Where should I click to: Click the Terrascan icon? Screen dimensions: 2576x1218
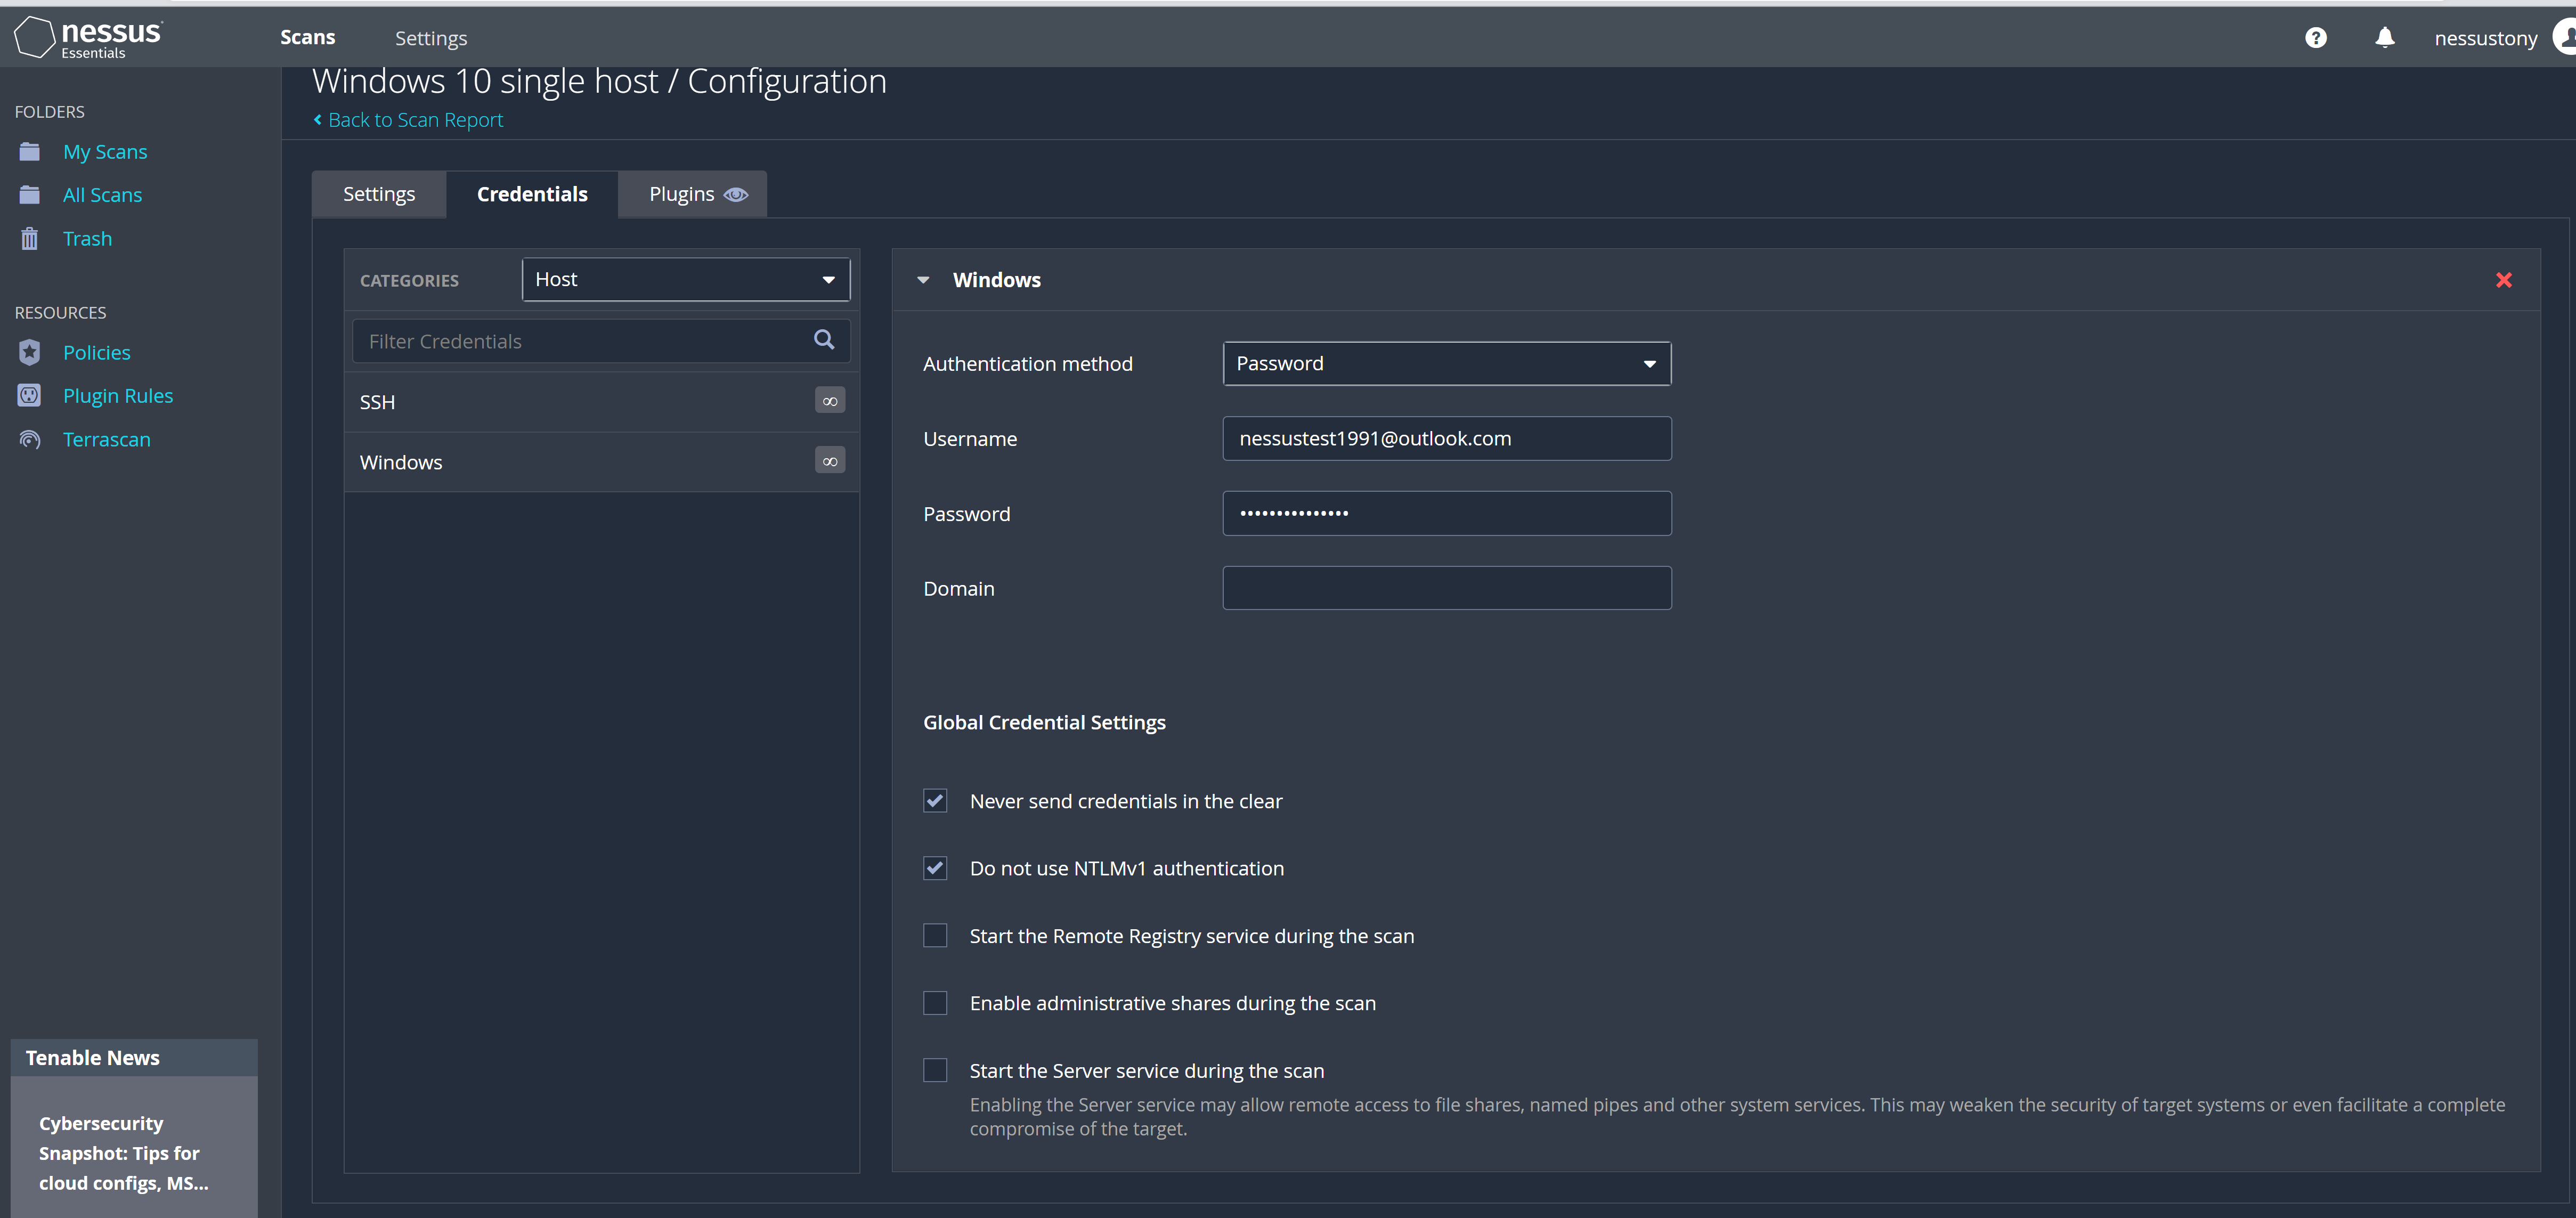[29, 439]
